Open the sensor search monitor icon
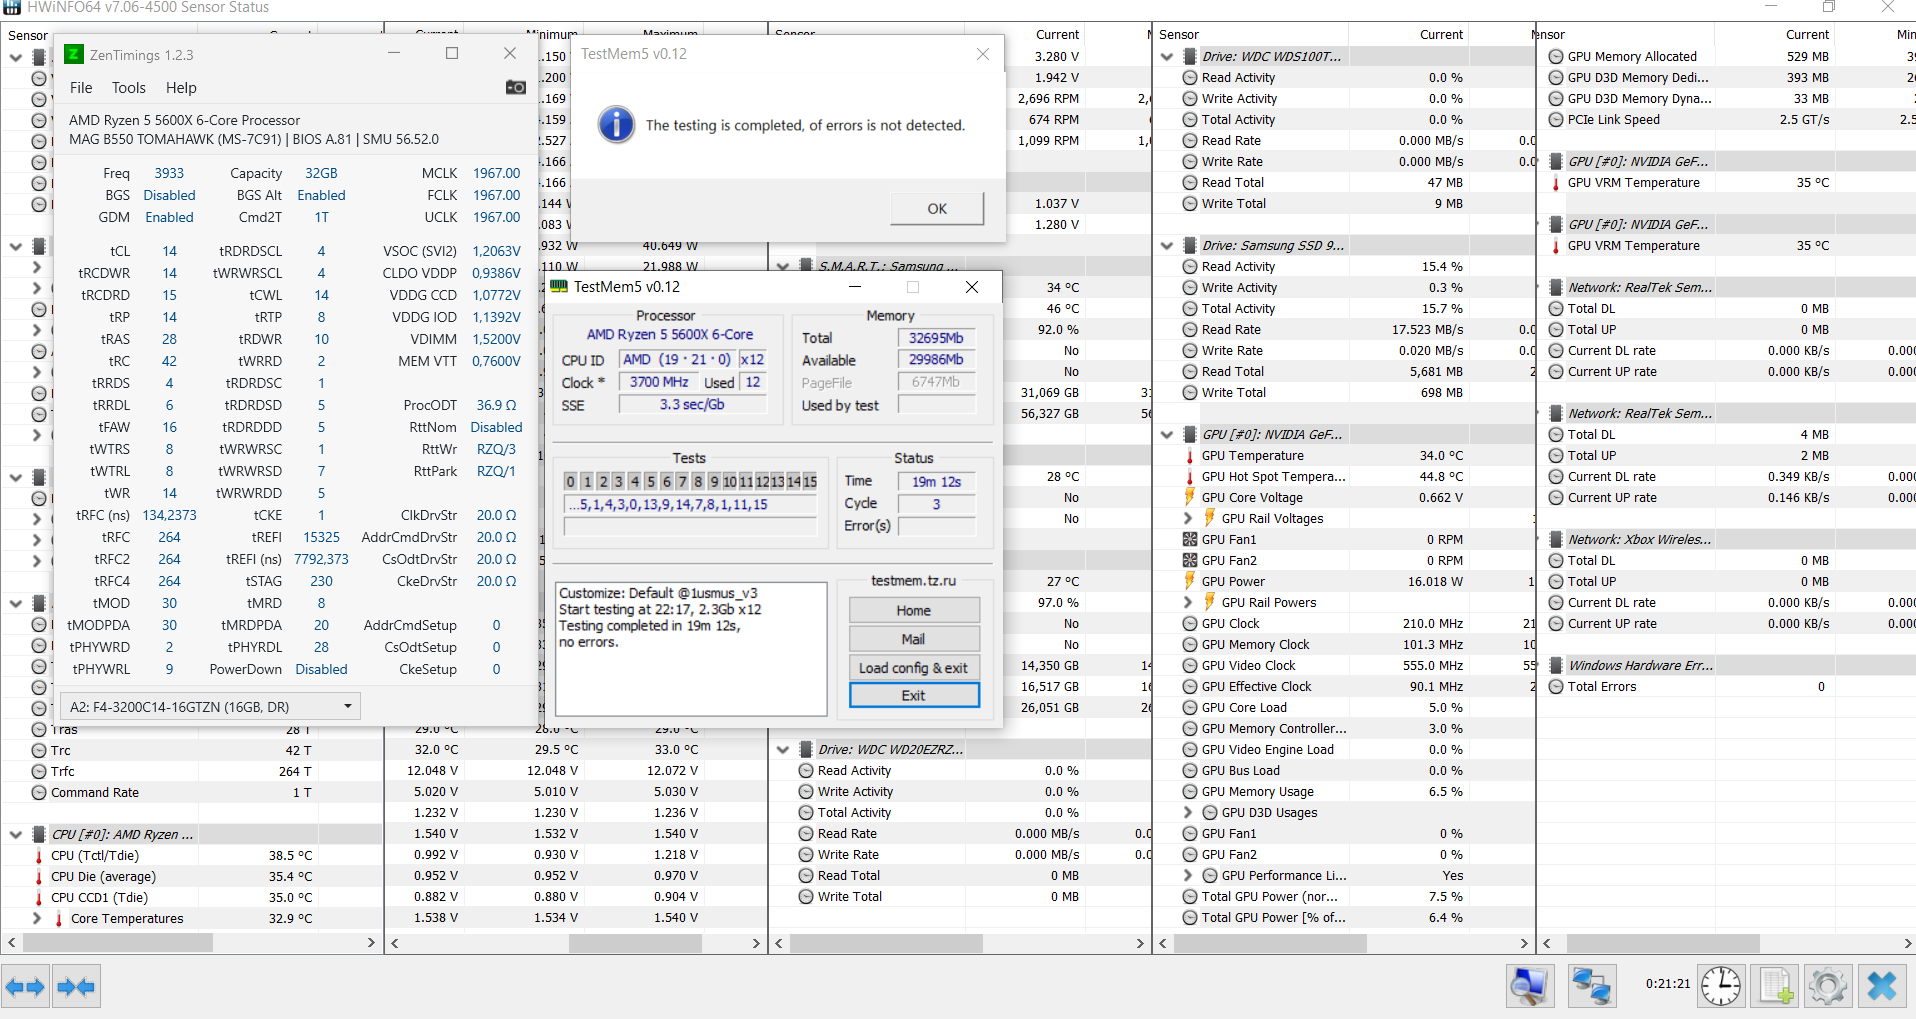Viewport: 1916px width, 1019px height. tap(1530, 987)
